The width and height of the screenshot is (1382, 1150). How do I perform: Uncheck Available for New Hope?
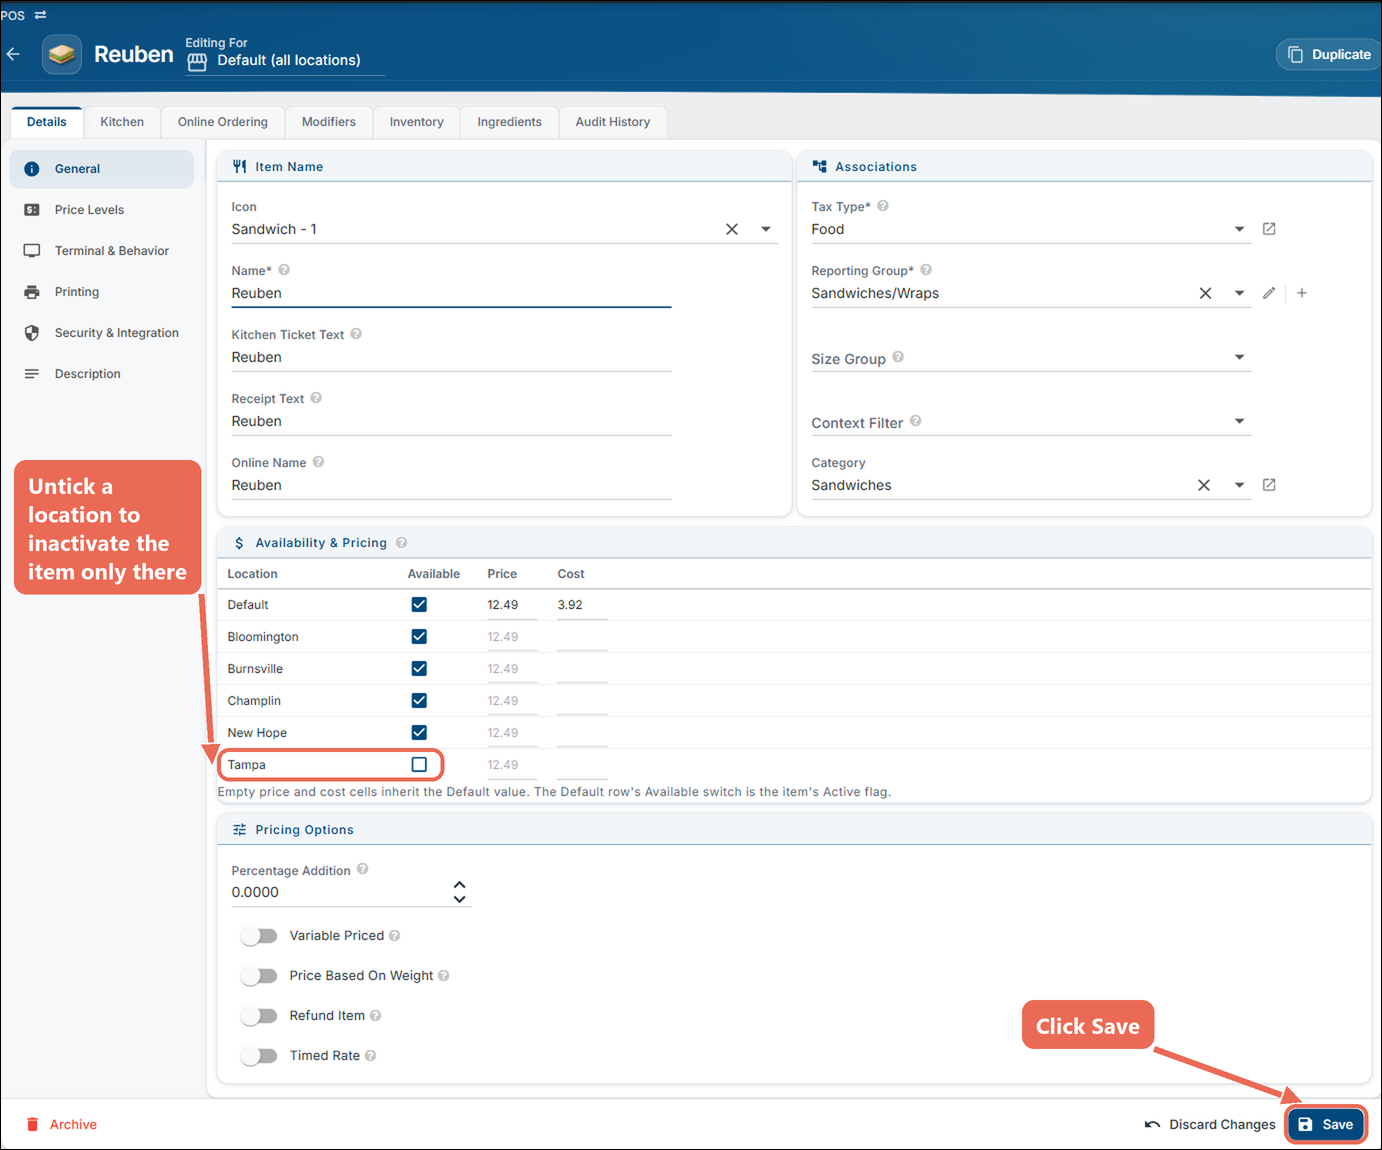click(x=419, y=733)
